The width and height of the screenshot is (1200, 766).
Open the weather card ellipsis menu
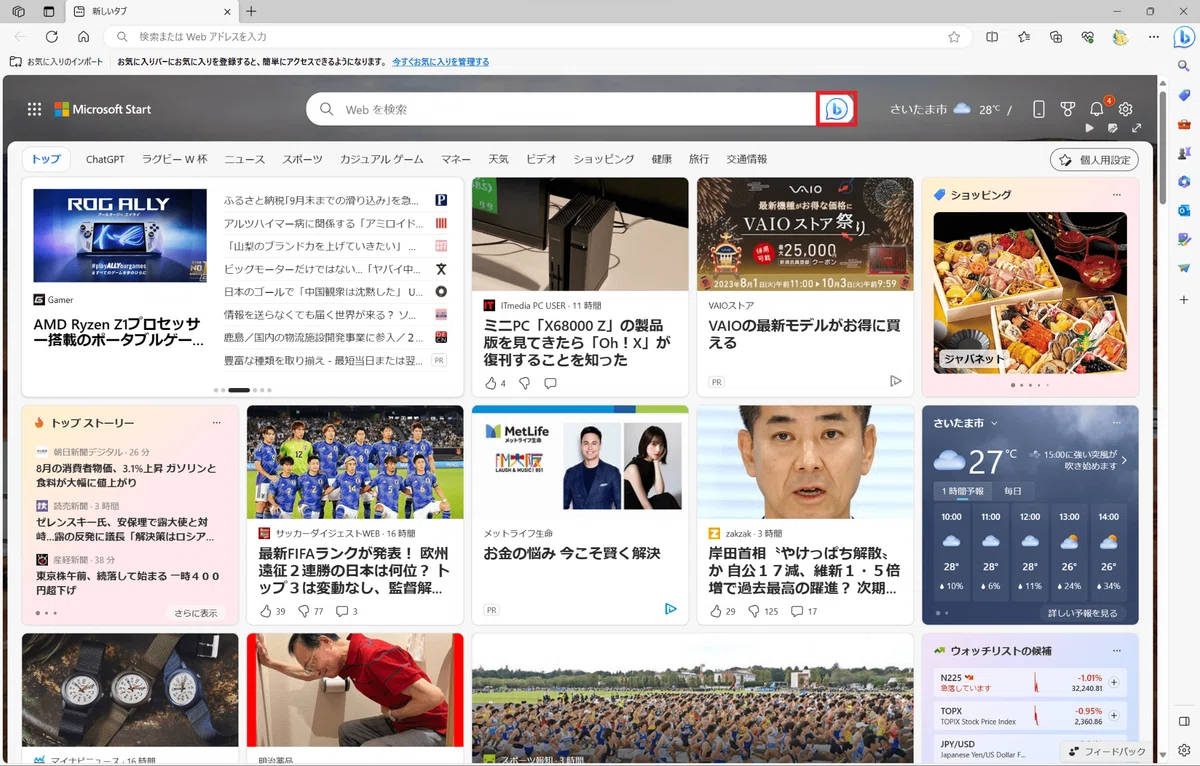coord(1117,423)
